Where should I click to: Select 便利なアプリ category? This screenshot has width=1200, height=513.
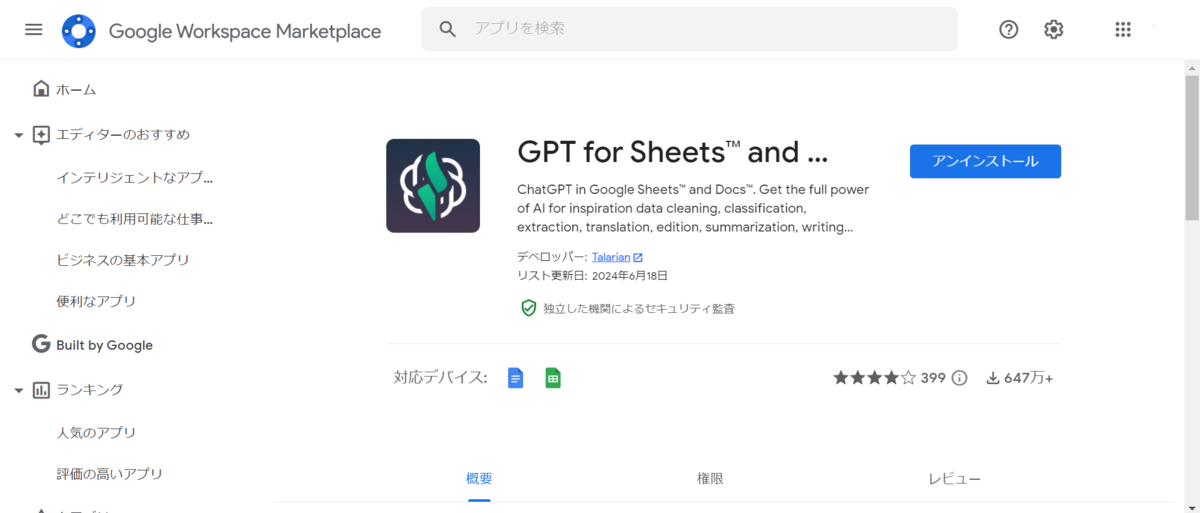pyautogui.click(x=96, y=301)
